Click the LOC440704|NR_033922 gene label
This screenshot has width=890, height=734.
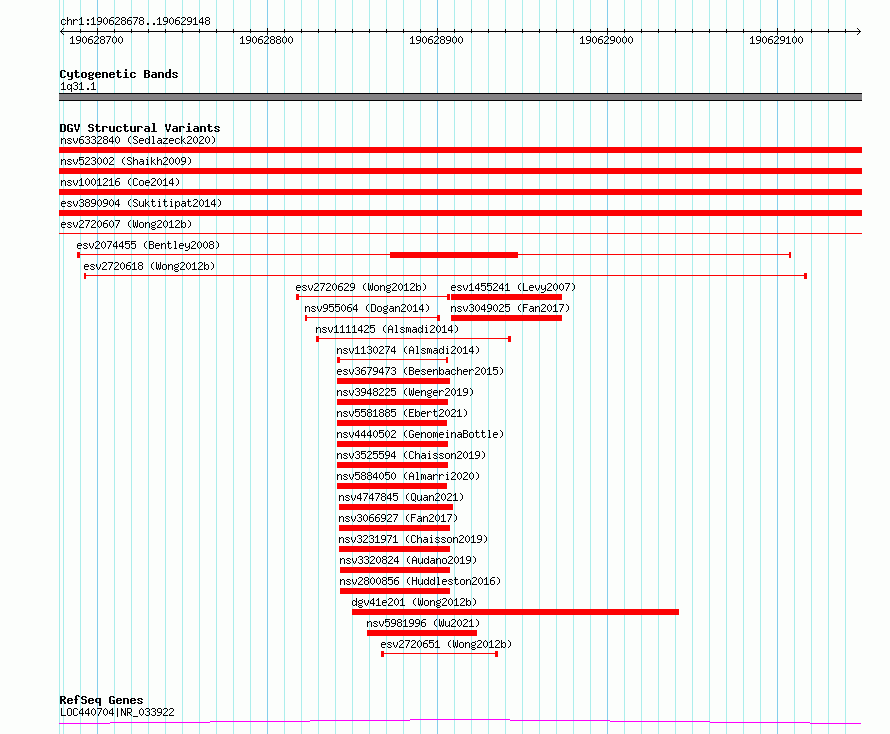pyautogui.click(x=117, y=712)
